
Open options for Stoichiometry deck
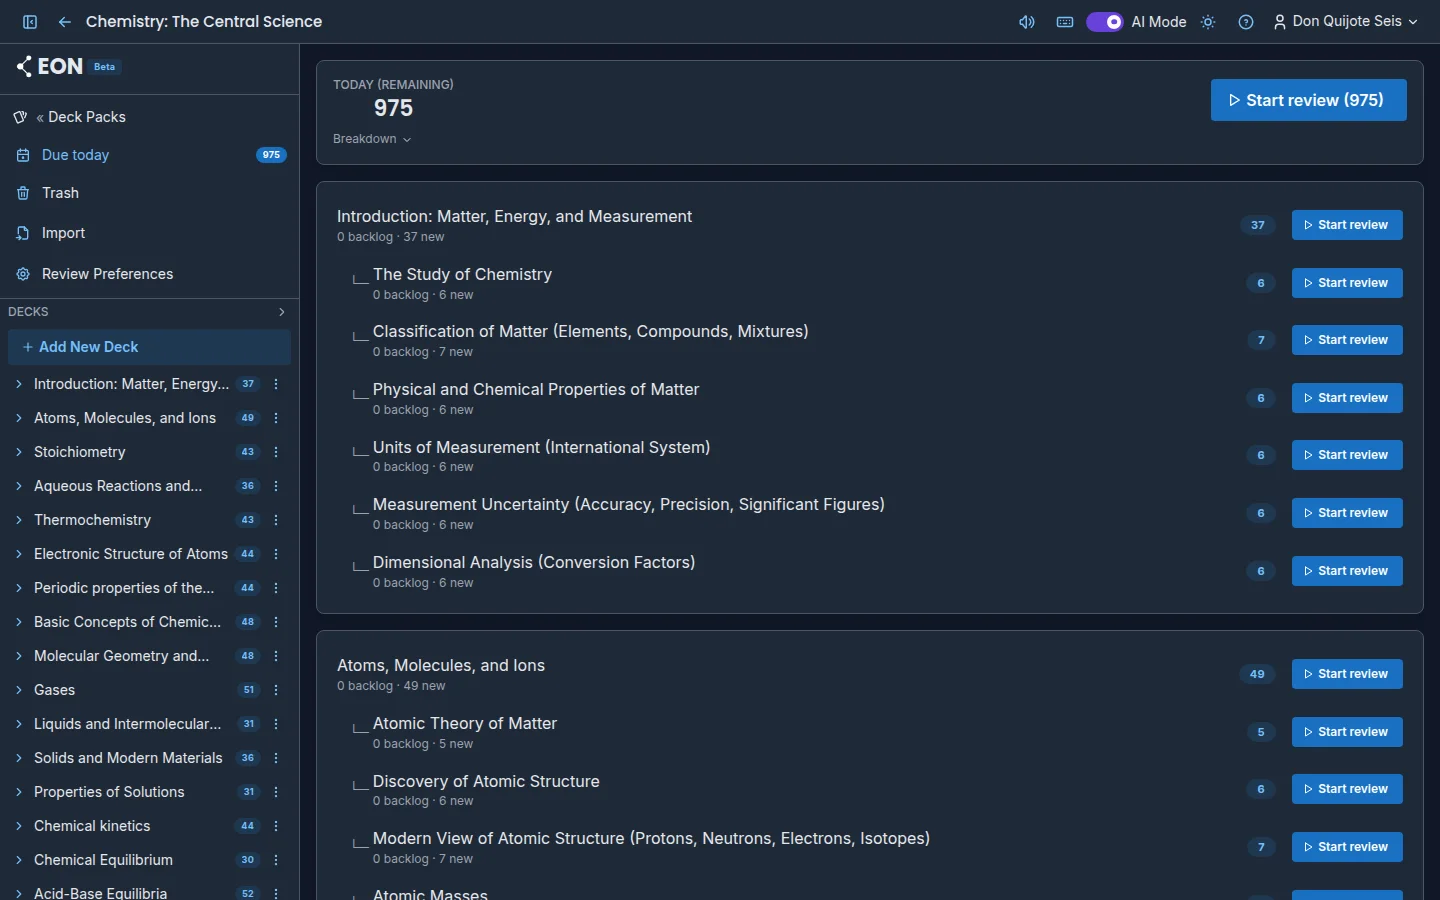click(x=276, y=452)
